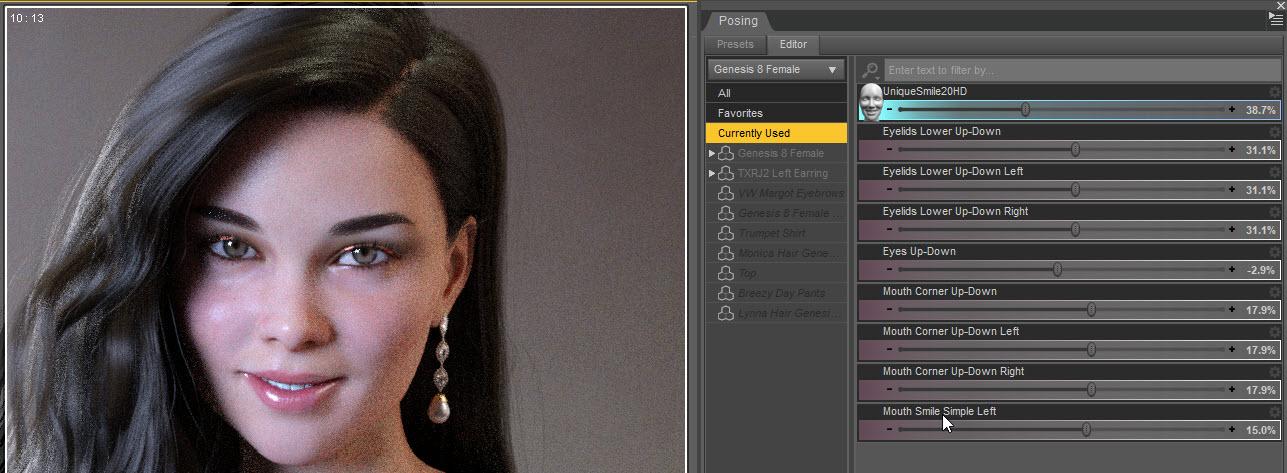This screenshot has width=1287, height=473.
Task: Click the Mouth Smile Simple Left 15.0% value
Action: [1260, 430]
